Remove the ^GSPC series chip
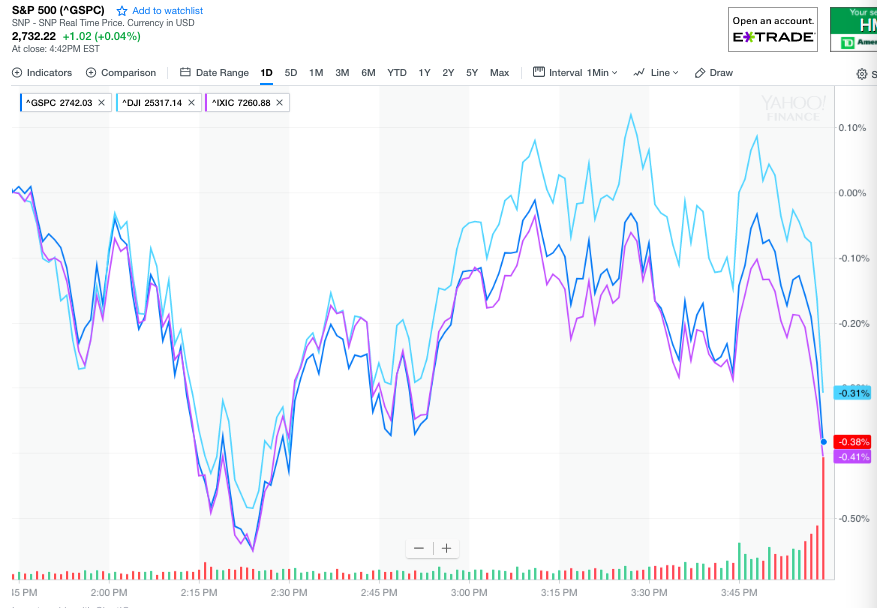Image resolution: width=877 pixels, height=608 pixels. (101, 102)
